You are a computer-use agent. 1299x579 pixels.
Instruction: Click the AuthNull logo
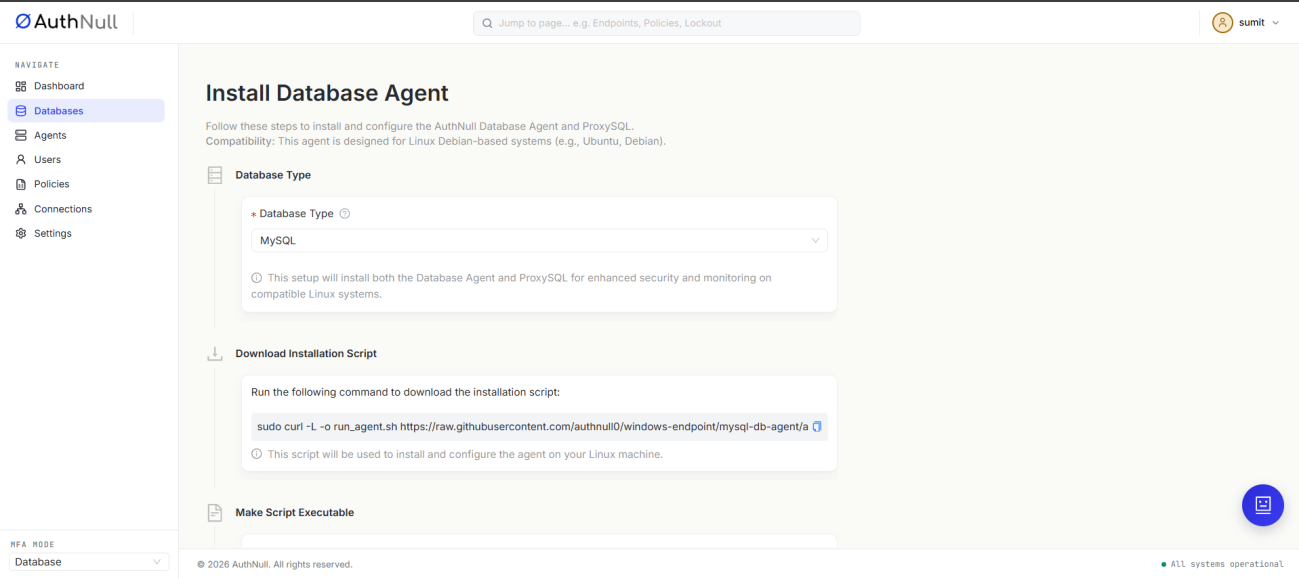(x=66, y=22)
